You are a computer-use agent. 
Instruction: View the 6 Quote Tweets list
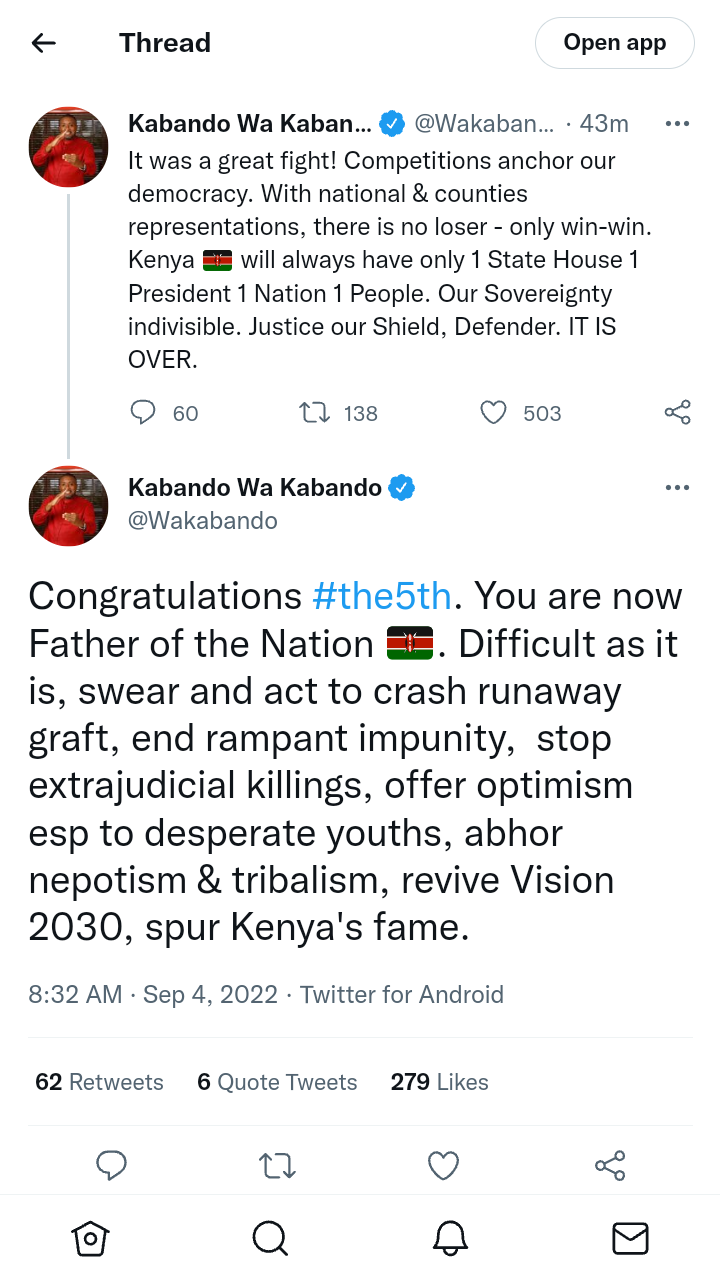(277, 1082)
